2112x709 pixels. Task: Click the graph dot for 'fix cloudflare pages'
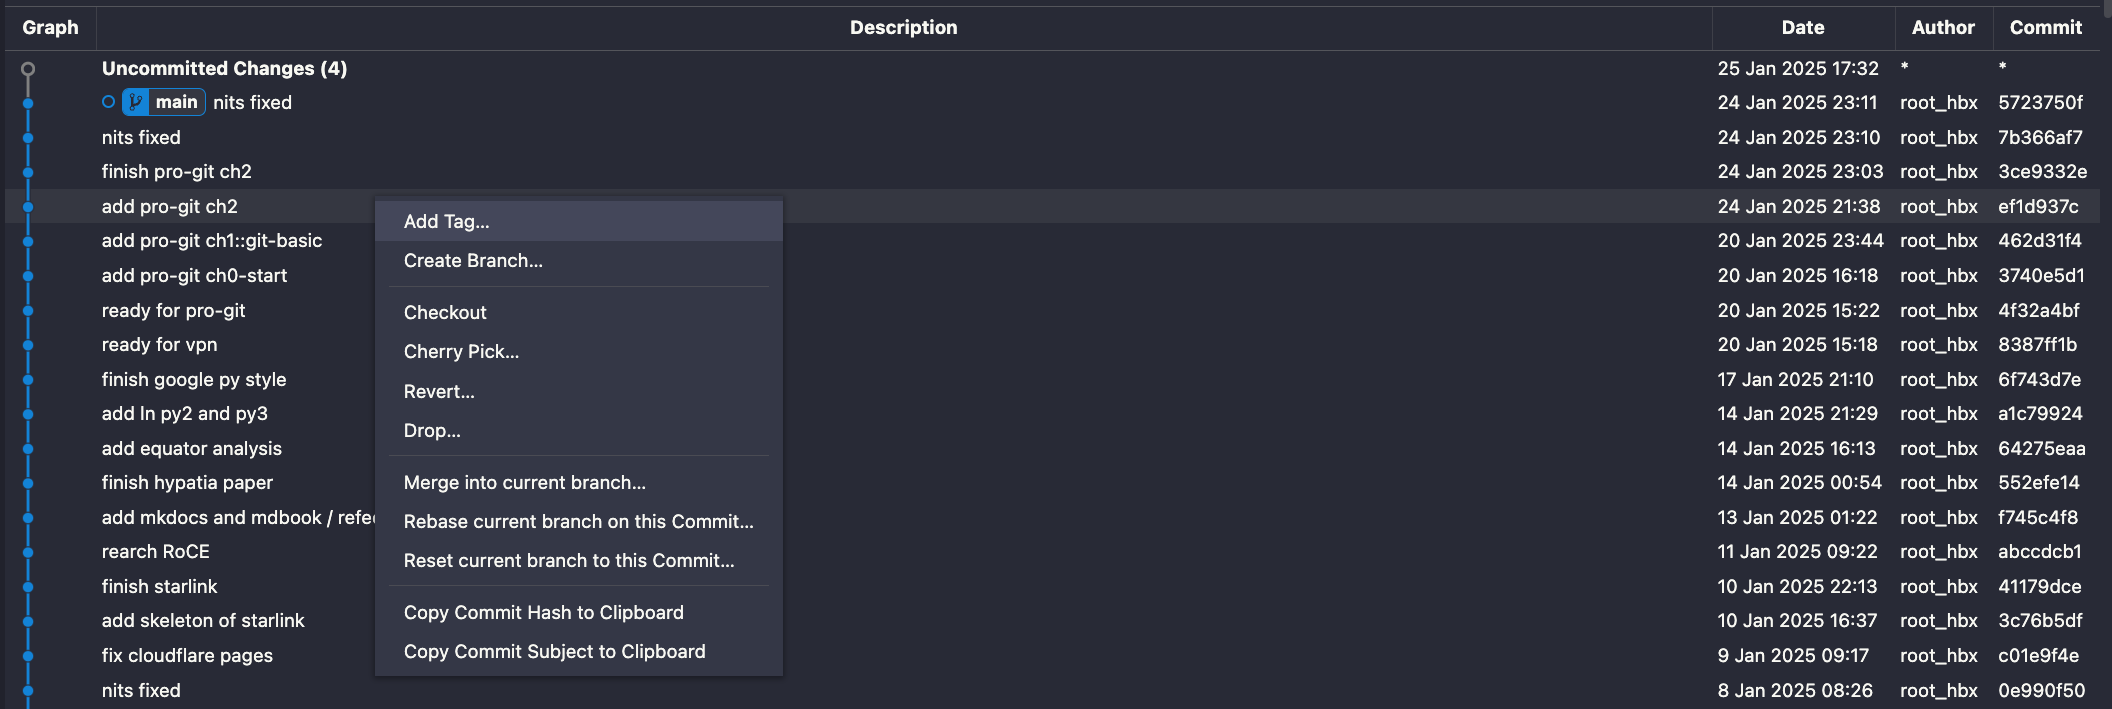(x=28, y=656)
